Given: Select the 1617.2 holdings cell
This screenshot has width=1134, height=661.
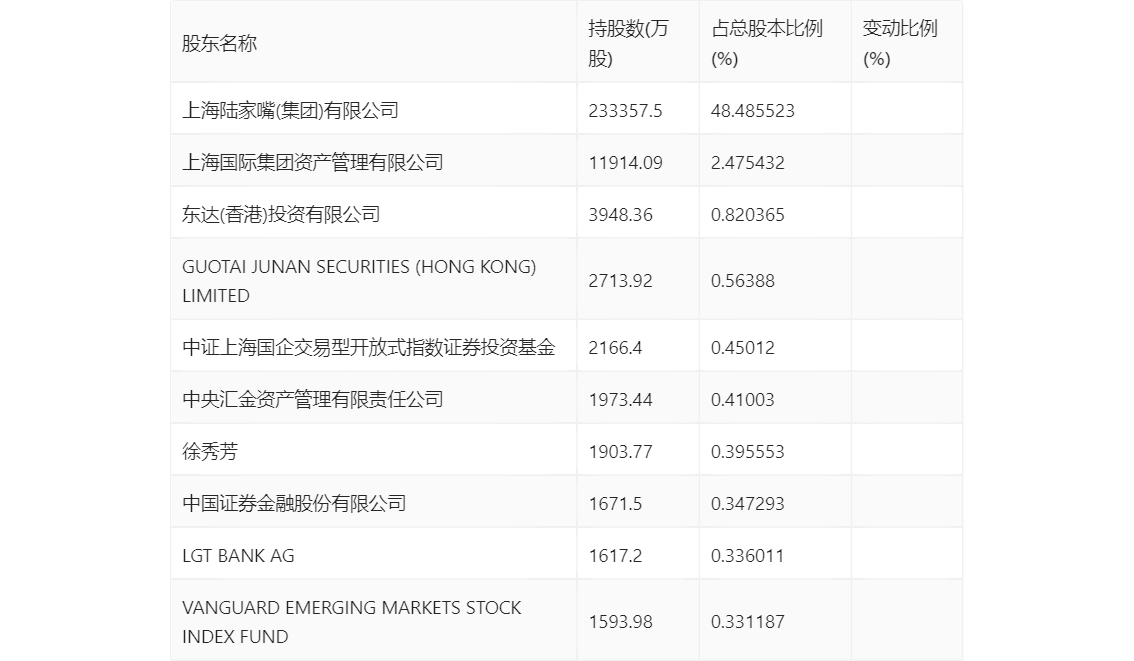Looking at the screenshot, I should click(615, 555).
